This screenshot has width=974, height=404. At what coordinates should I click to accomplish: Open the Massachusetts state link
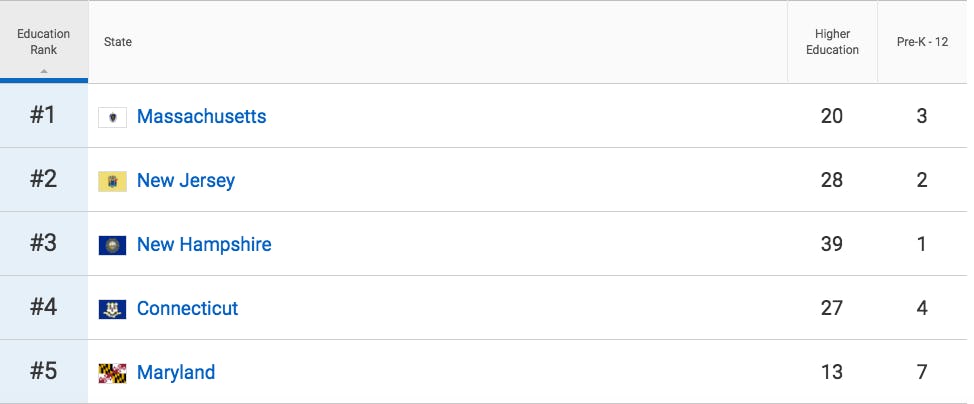click(x=201, y=117)
